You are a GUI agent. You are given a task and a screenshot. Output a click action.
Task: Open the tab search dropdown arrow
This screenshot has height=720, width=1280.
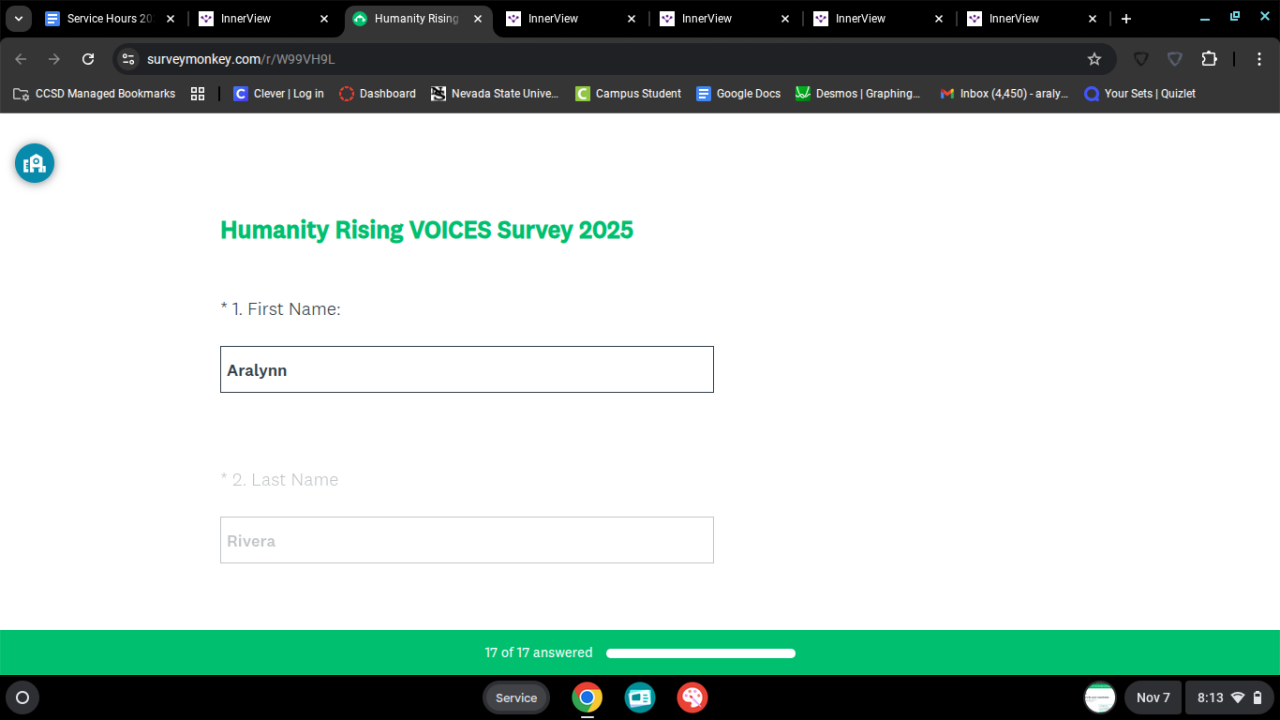pos(18,19)
